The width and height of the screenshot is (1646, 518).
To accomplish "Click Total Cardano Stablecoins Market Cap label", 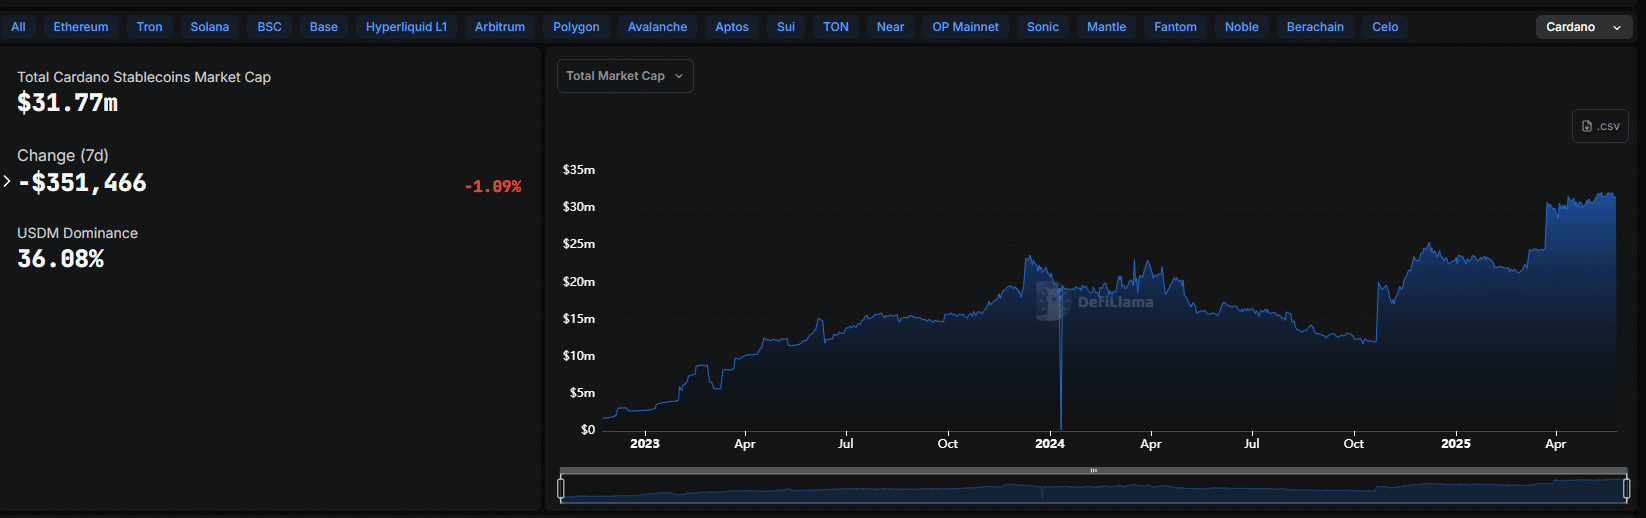I will (144, 77).
